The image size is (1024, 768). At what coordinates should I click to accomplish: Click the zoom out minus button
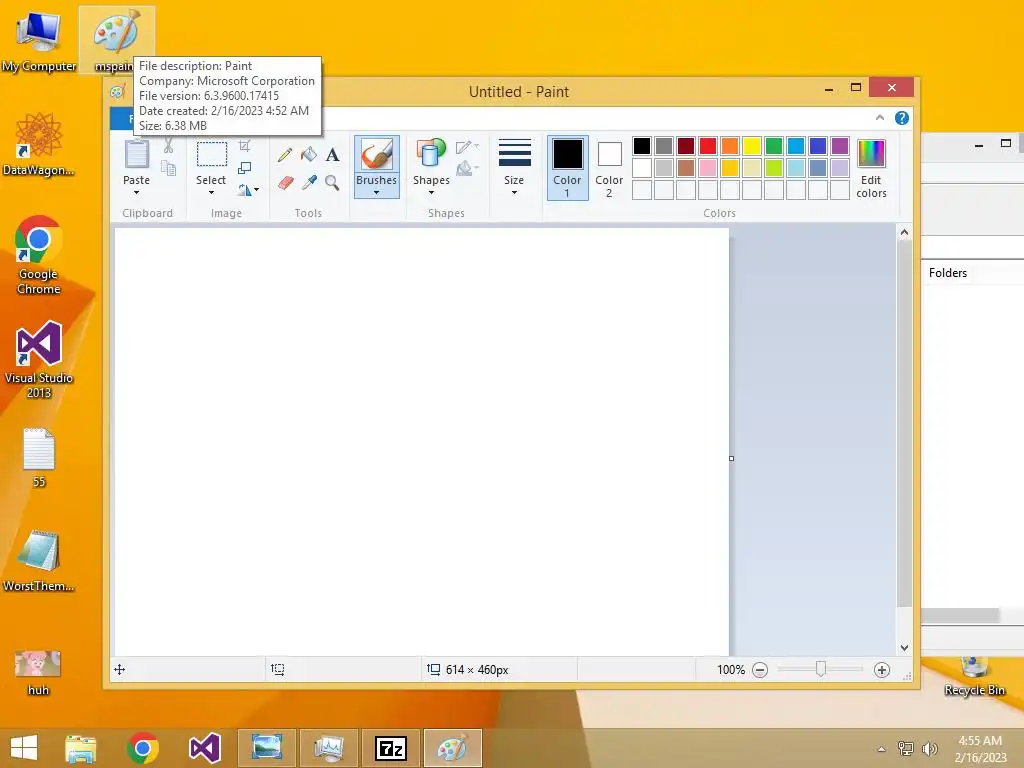pos(760,670)
